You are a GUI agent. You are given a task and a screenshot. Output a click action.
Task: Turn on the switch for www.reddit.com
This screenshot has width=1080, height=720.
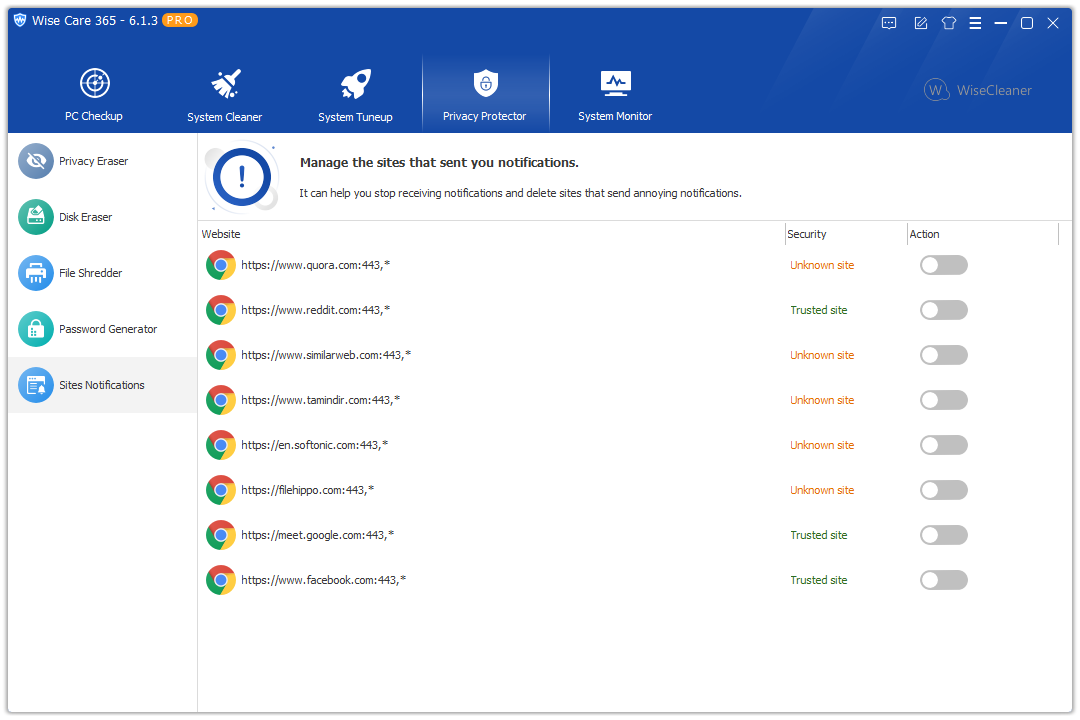click(943, 310)
